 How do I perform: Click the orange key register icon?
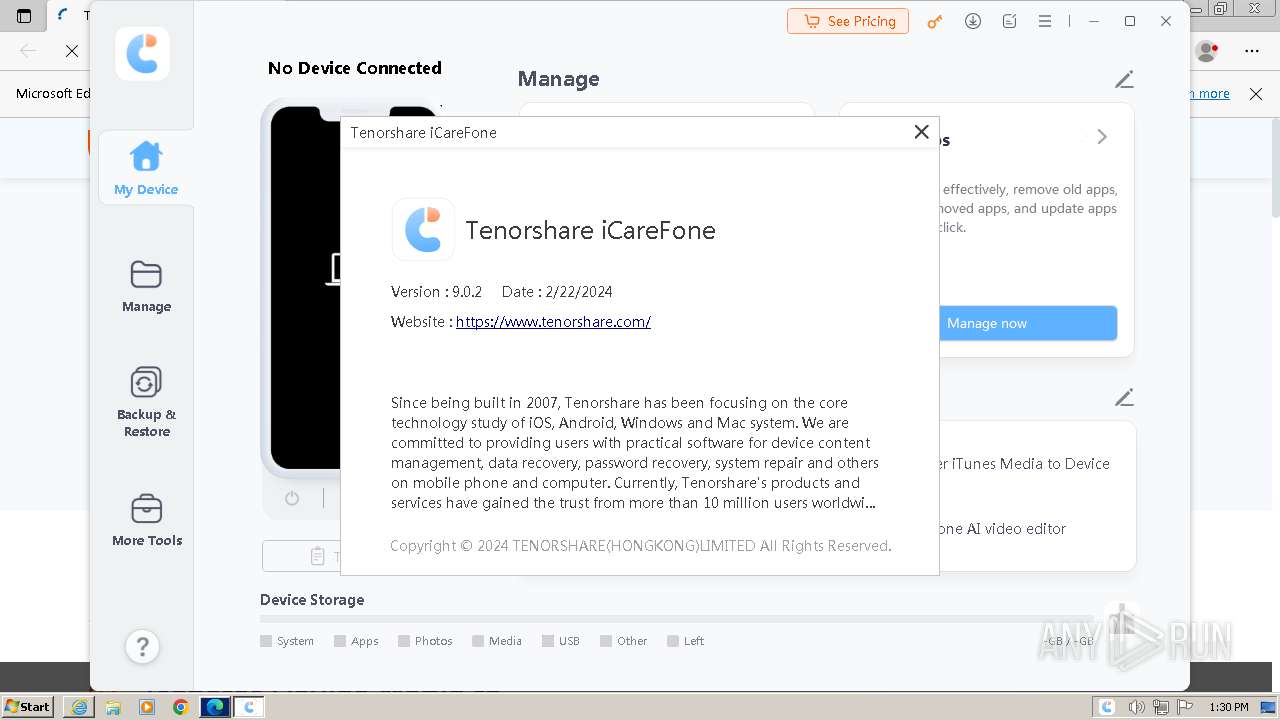click(x=935, y=21)
